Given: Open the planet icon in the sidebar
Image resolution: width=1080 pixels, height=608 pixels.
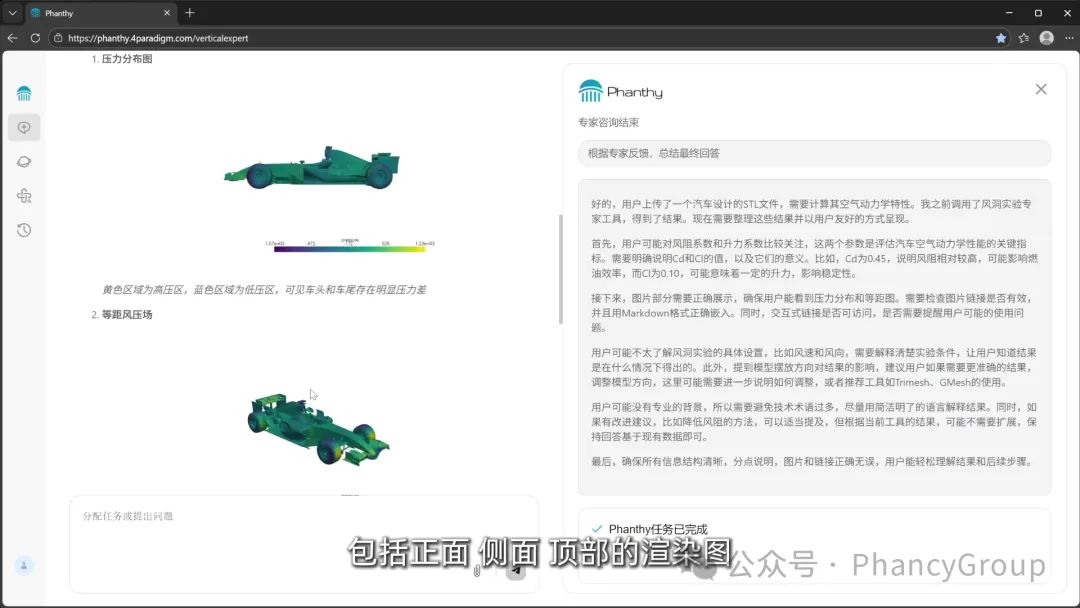Looking at the screenshot, I should [24, 161].
